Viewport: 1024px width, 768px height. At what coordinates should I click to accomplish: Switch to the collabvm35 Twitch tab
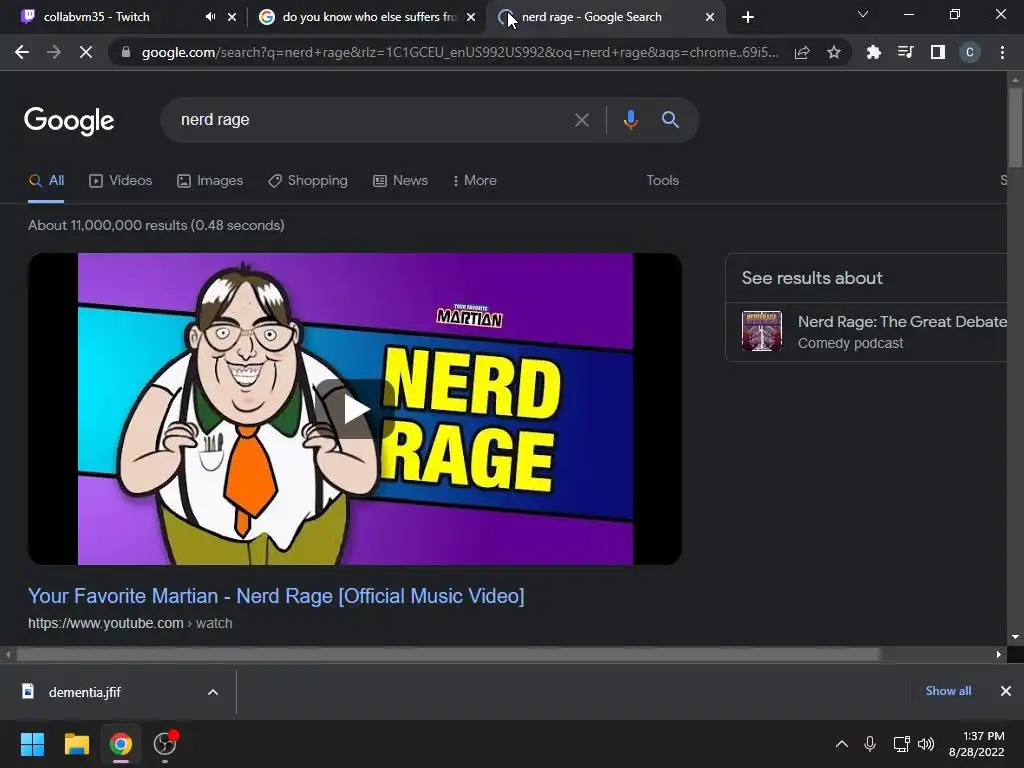coord(97,17)
